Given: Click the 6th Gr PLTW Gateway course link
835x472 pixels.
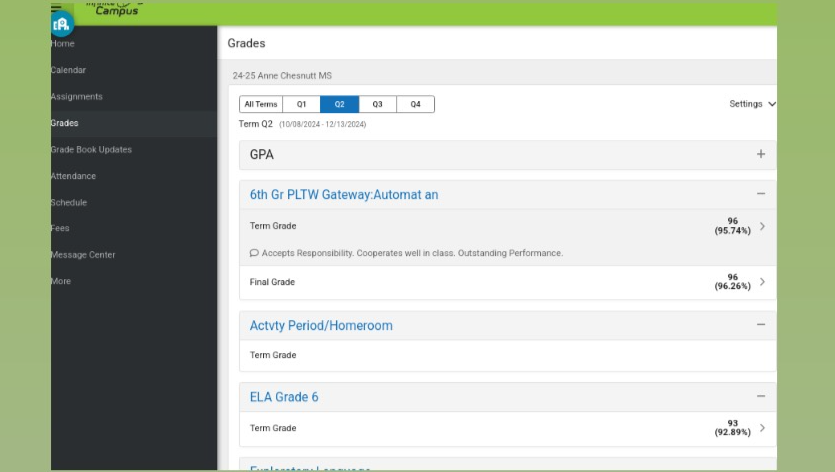Looking at the screenshot, I should point(344,195).
